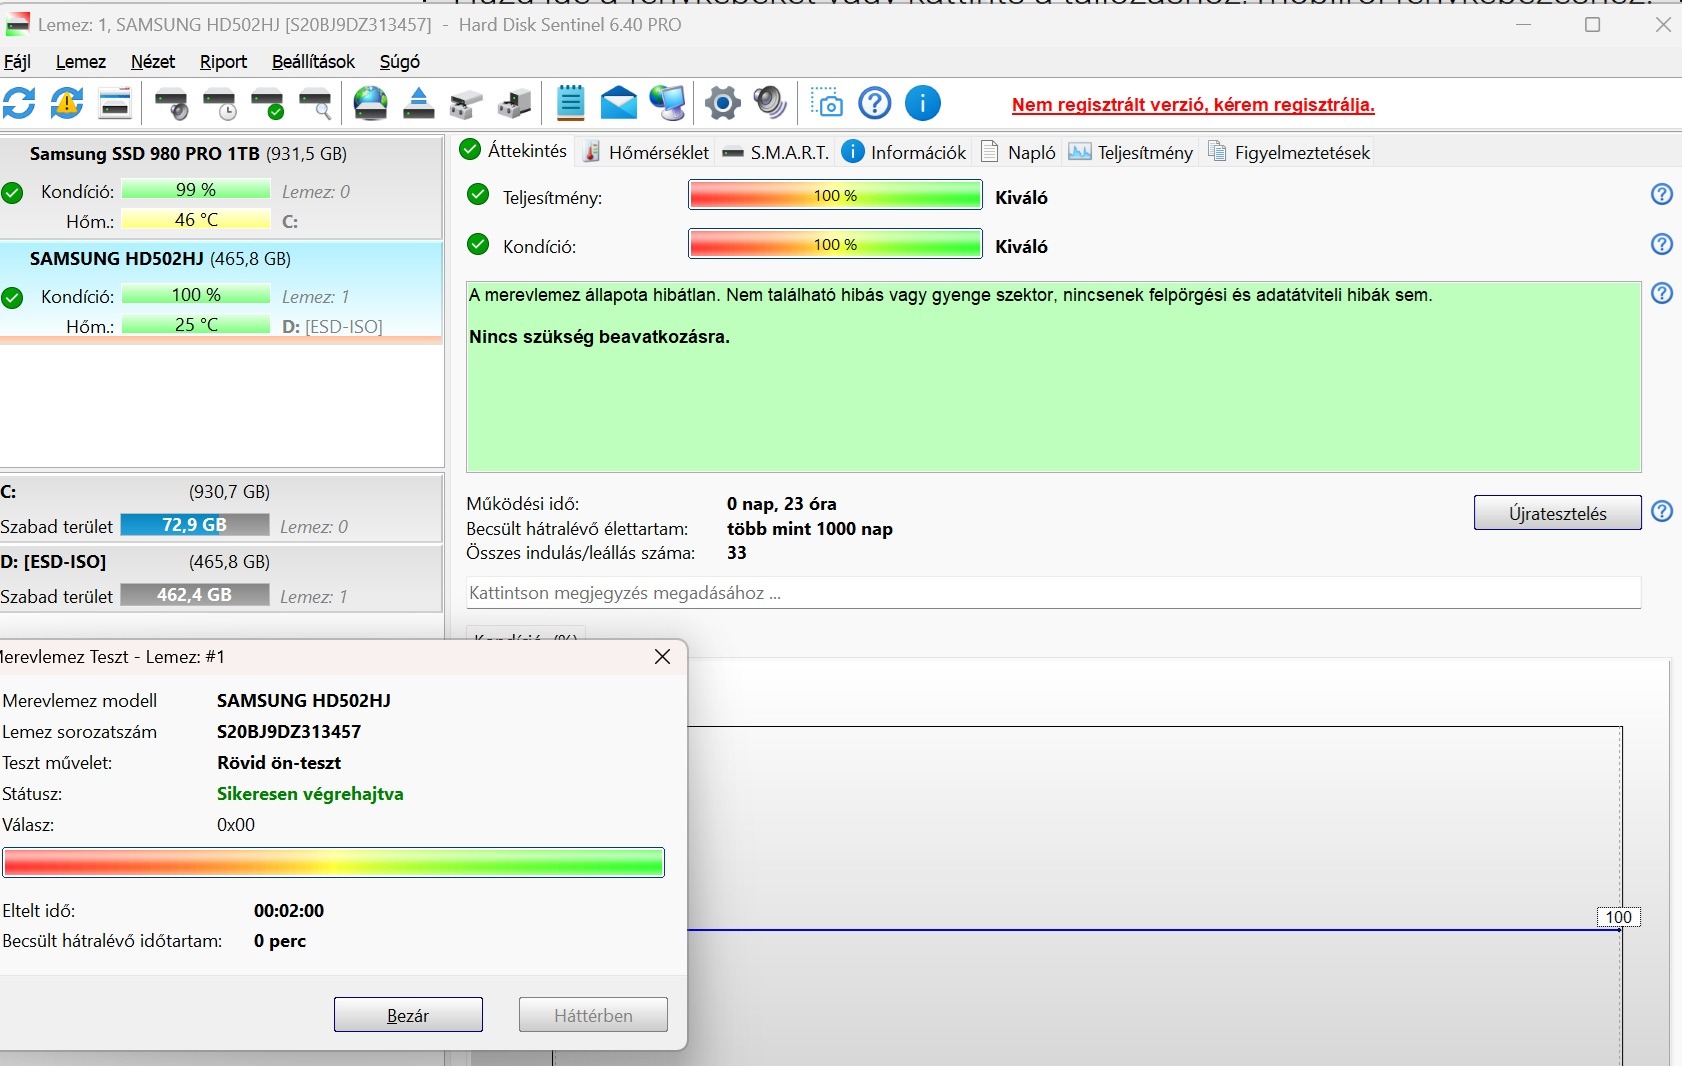Image resolution: width=1682 pixels, height=1066 pixels.
Task: Click the blue info toolbar icon
Action: [x=923, y=103]
